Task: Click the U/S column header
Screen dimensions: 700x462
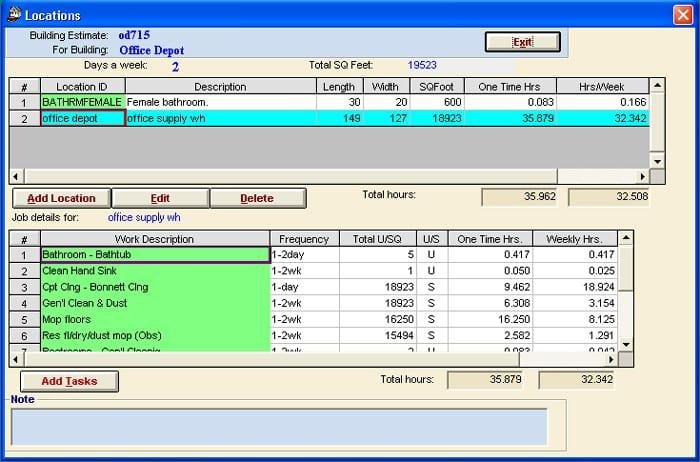Action: click(432, 239)
